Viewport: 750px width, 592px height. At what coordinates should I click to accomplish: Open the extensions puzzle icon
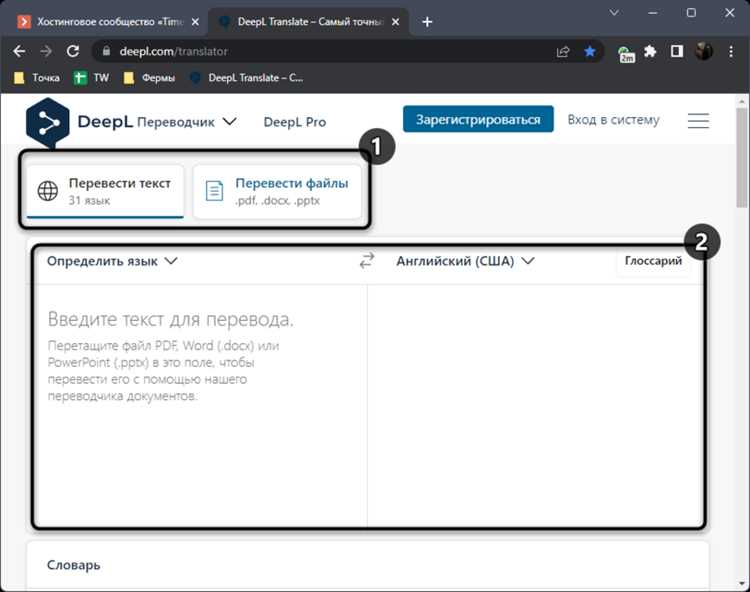pyautogui.click(x=650, y=51)
